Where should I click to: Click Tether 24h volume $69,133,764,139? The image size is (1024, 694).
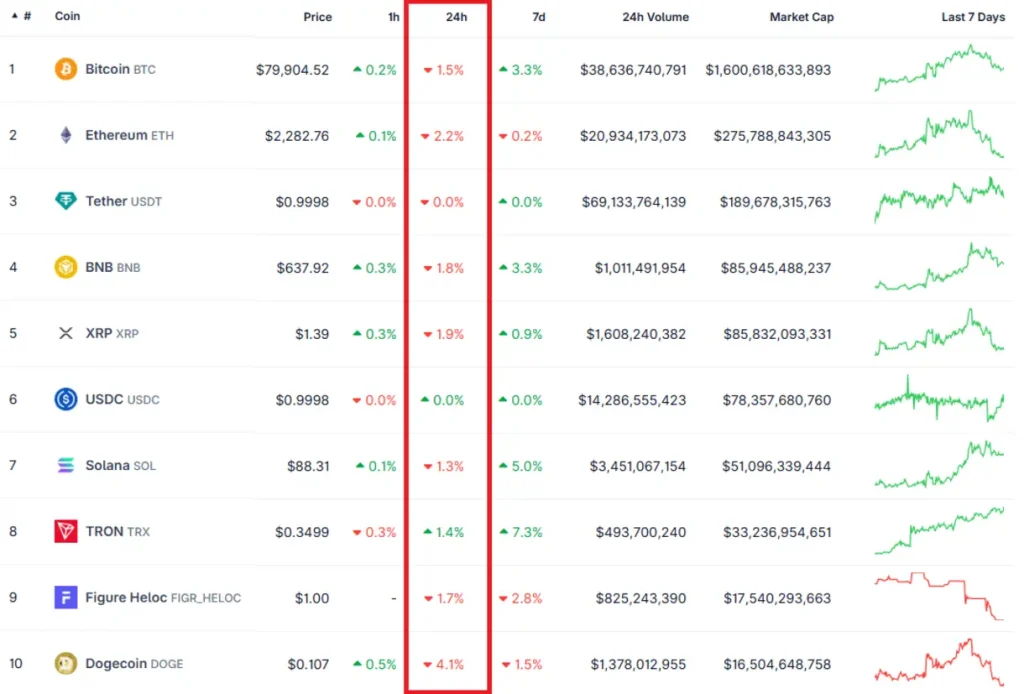pyautogui.click(x=633, y=202)
